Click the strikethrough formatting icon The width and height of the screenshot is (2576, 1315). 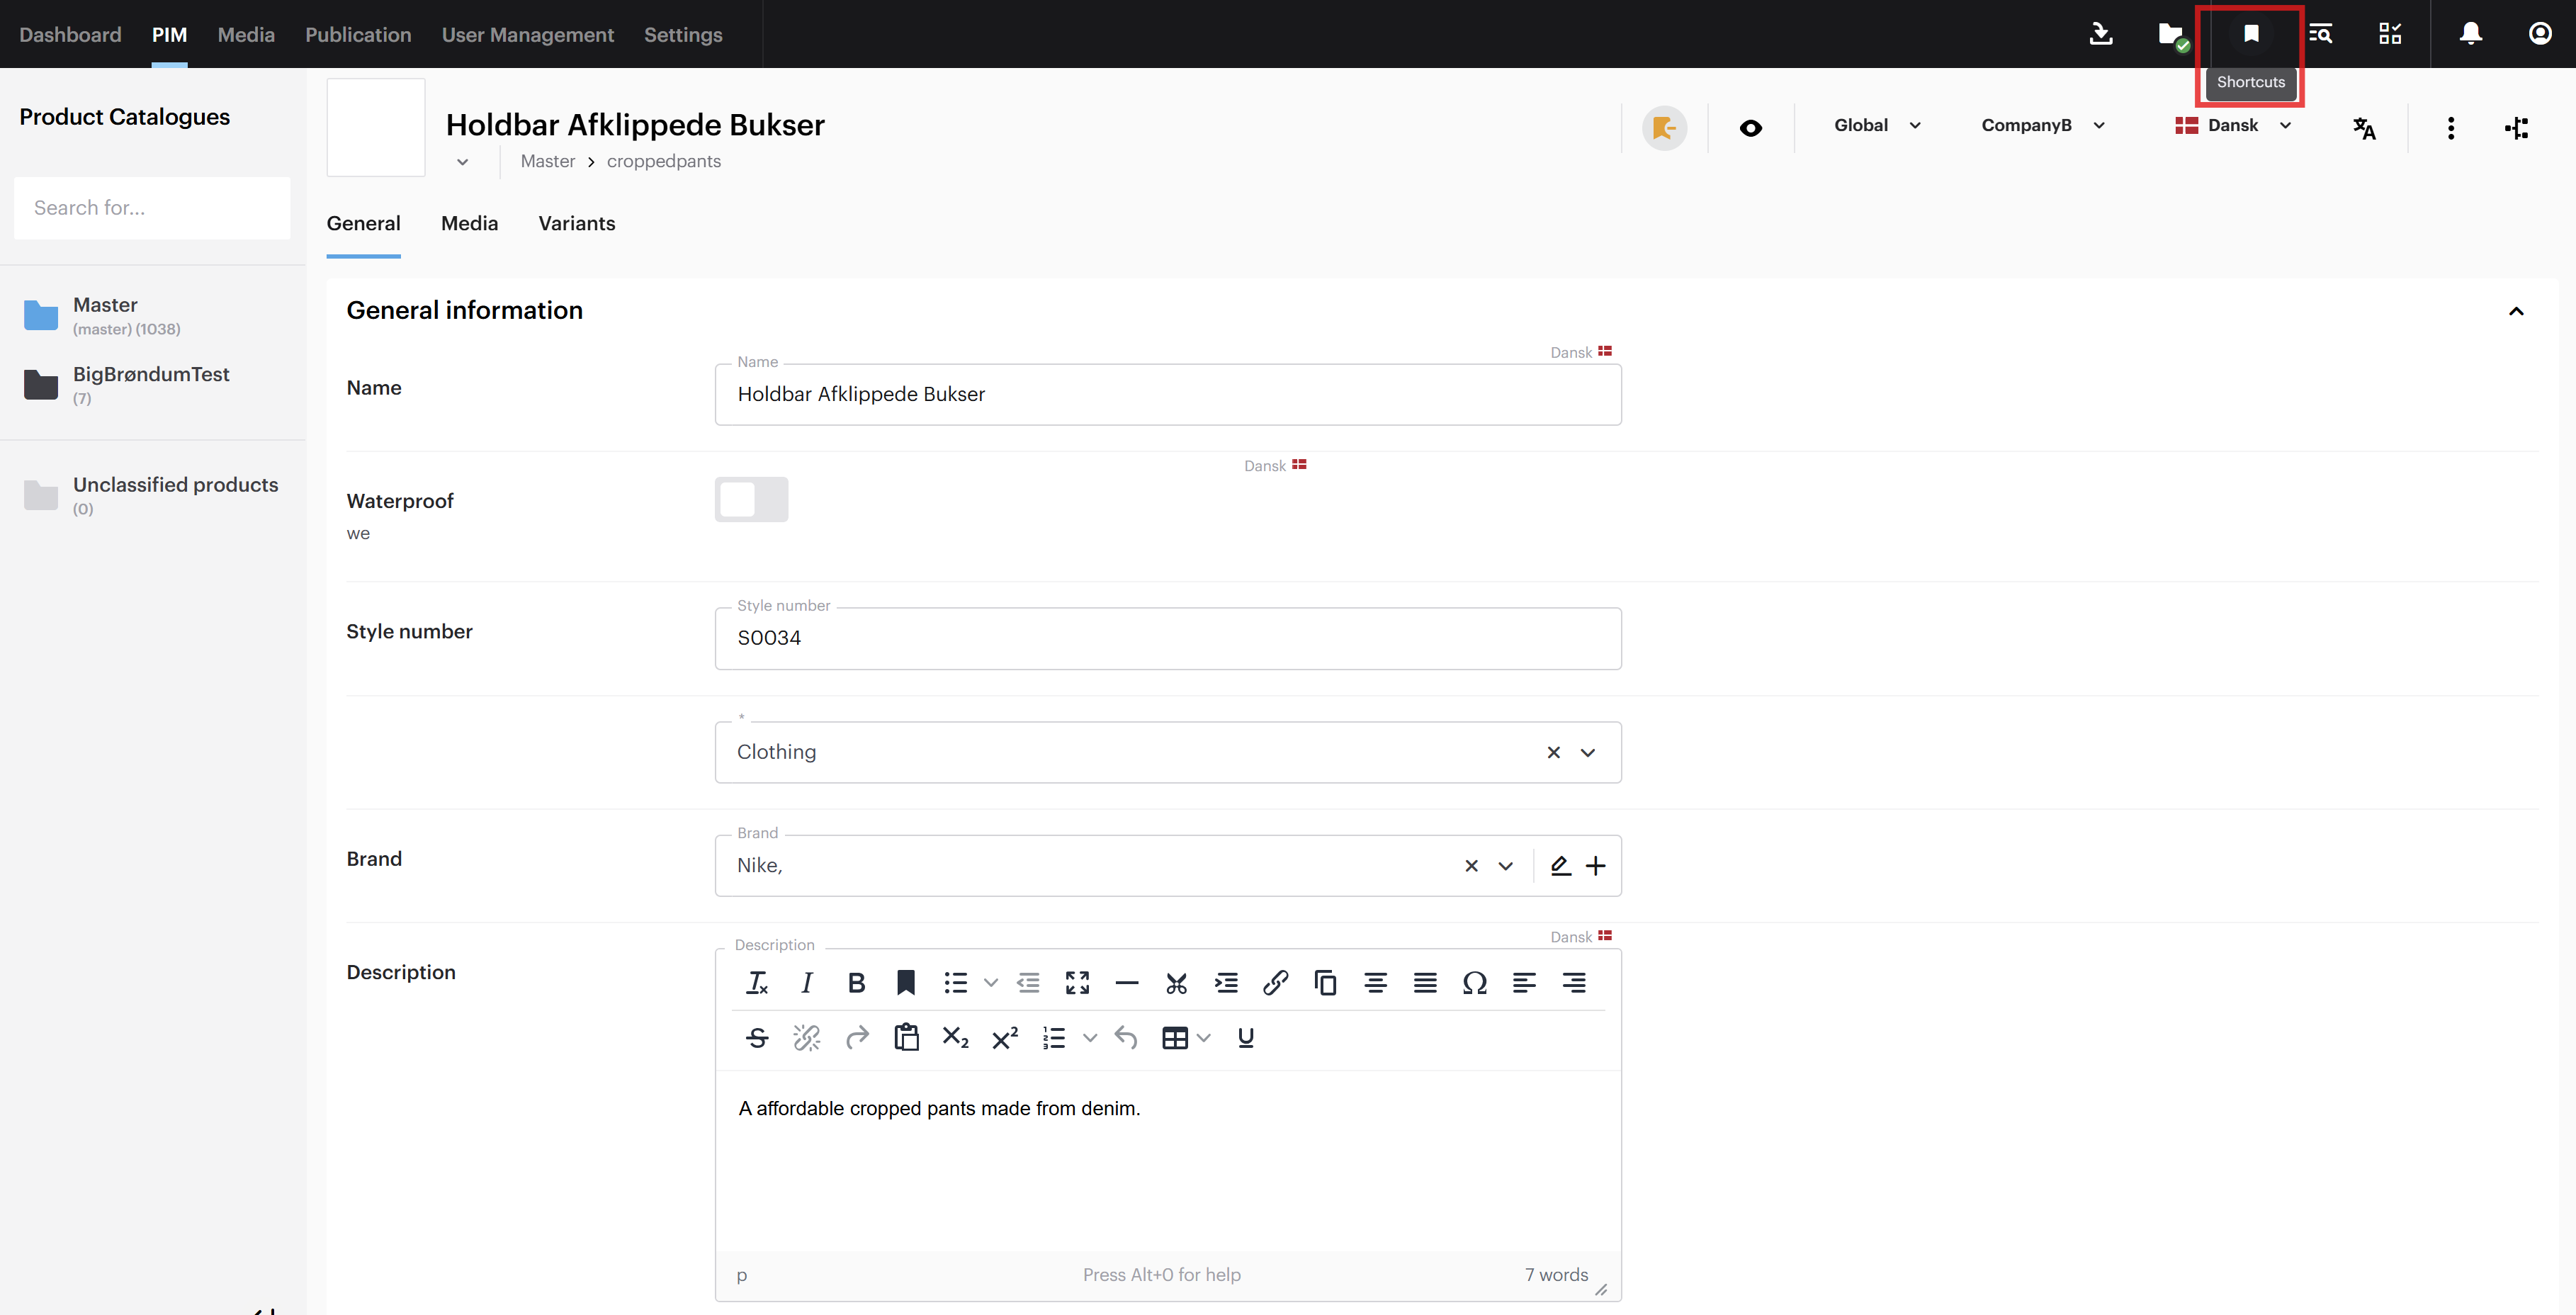pyautogui.click(x=757, y=1038)
